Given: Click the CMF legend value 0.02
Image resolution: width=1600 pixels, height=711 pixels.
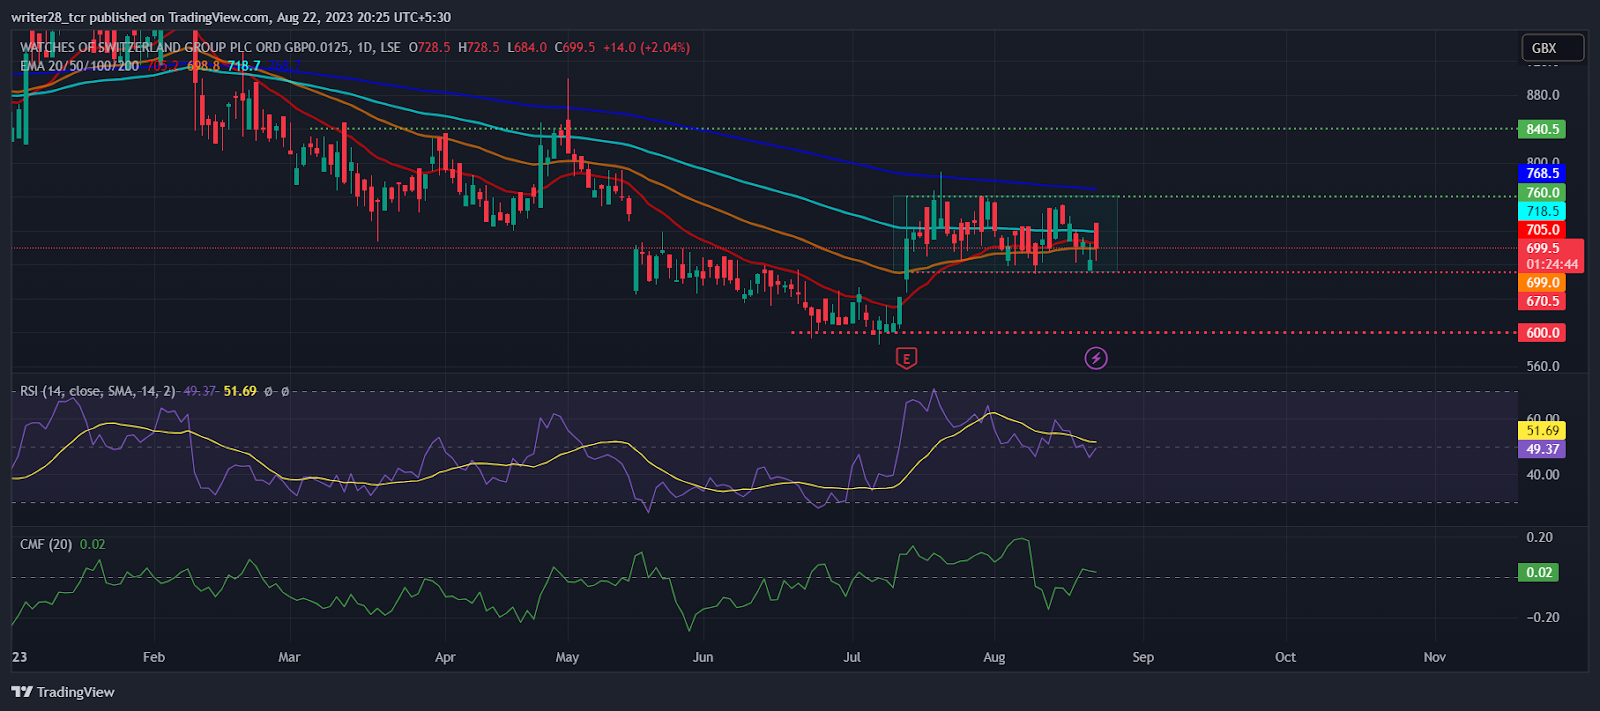Looking at the screenshot, I should pyautogui.click(x=92, y=544).
